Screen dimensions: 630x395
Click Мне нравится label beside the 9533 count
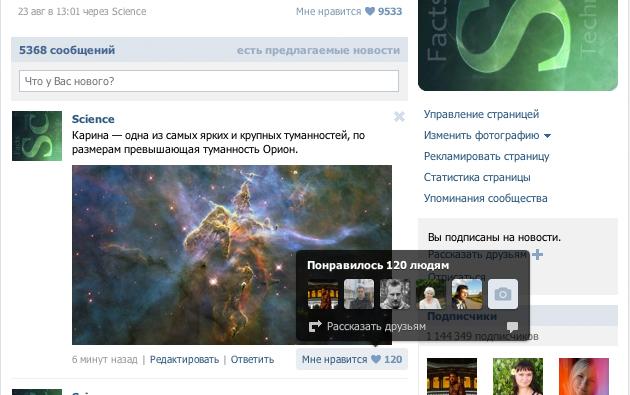329,12
